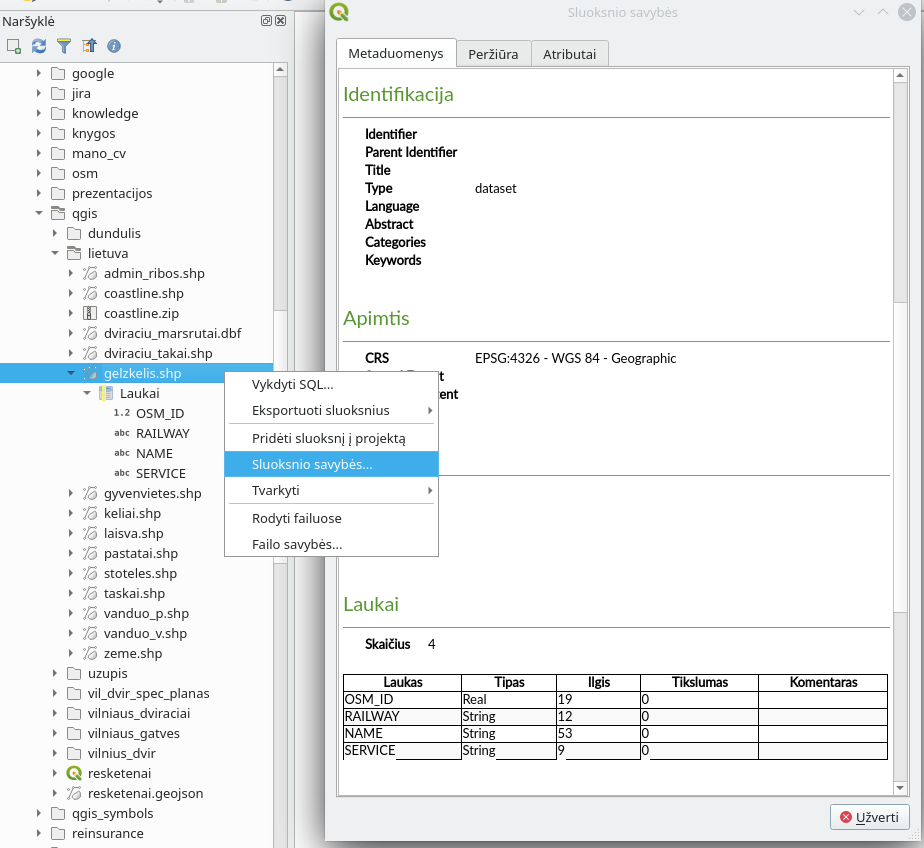Click the Add Selected Layers browser icon
The width and height of the screenshot is (924, 848).
[14, 46]
